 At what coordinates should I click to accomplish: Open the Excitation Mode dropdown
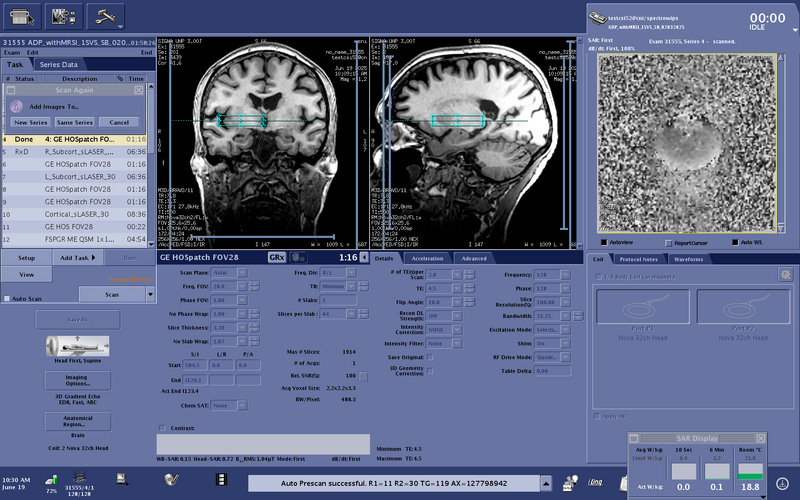(x=566, y=330)
